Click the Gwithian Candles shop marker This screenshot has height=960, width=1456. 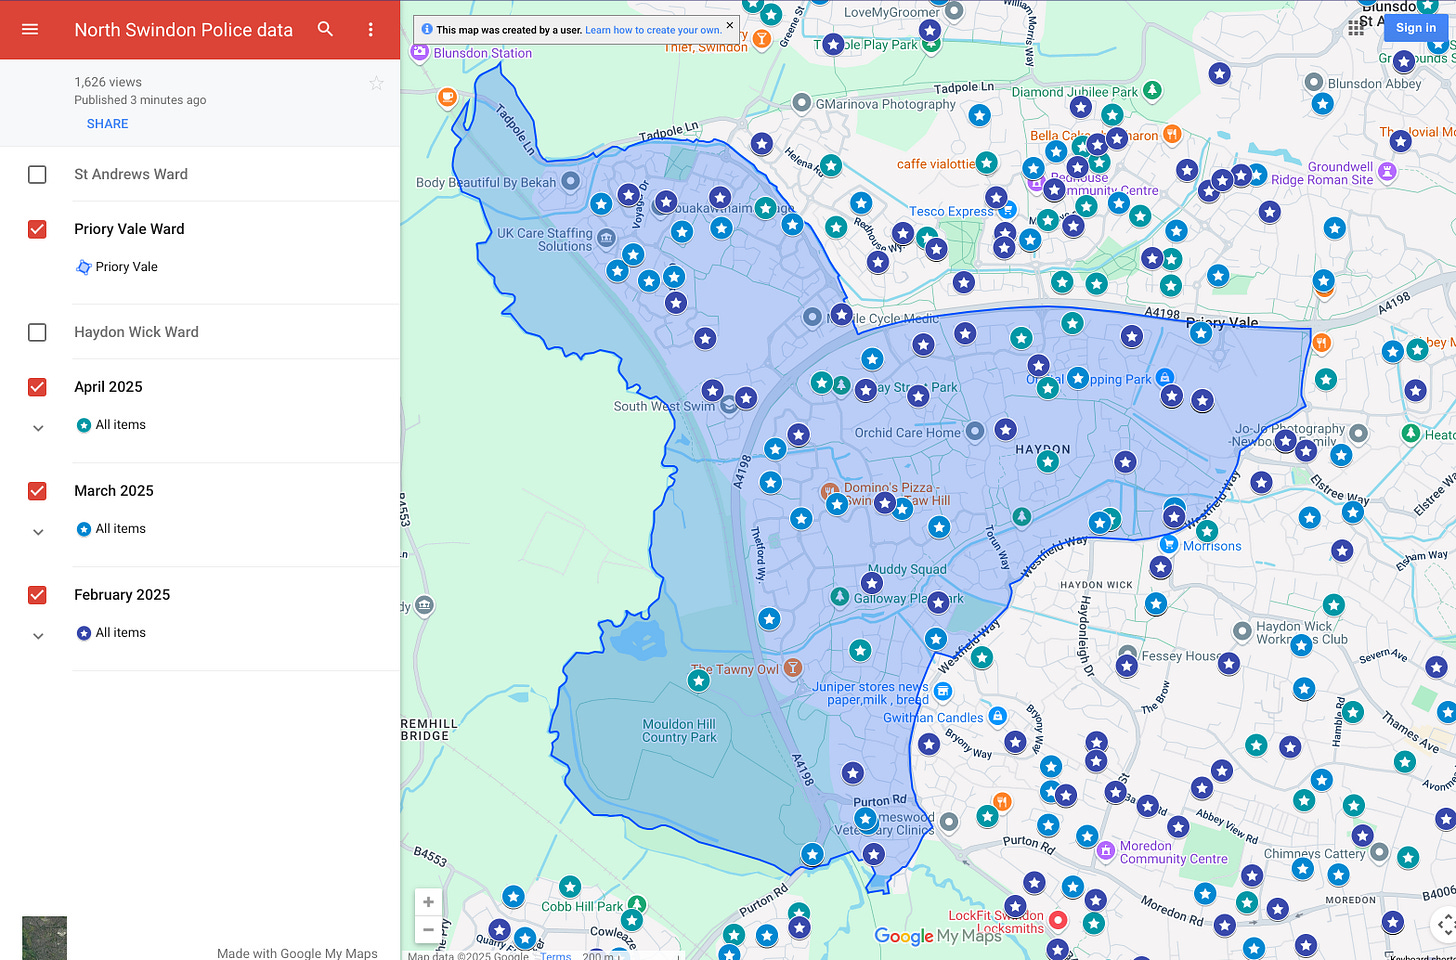tap(997, 716)
